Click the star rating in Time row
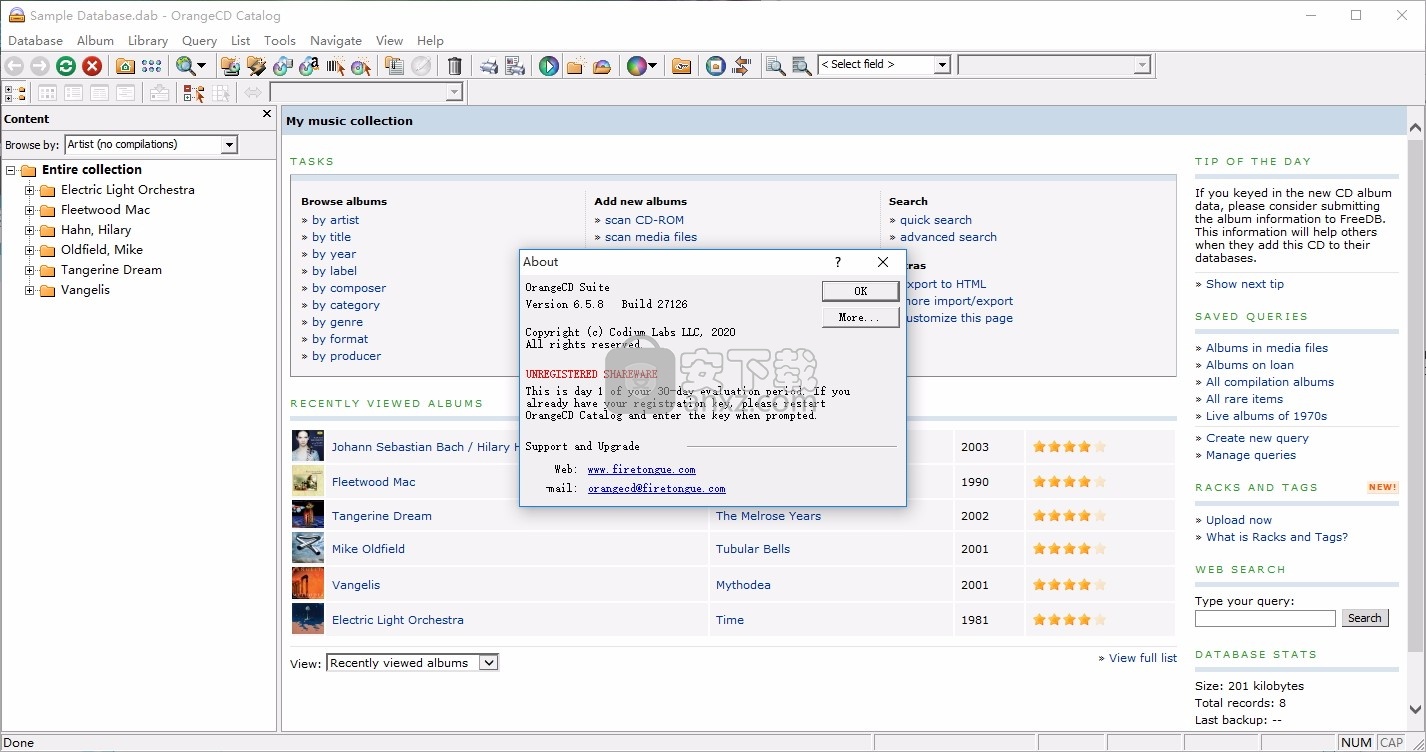The height and width of the screenshot is (752, 1426). (1070, 620)
